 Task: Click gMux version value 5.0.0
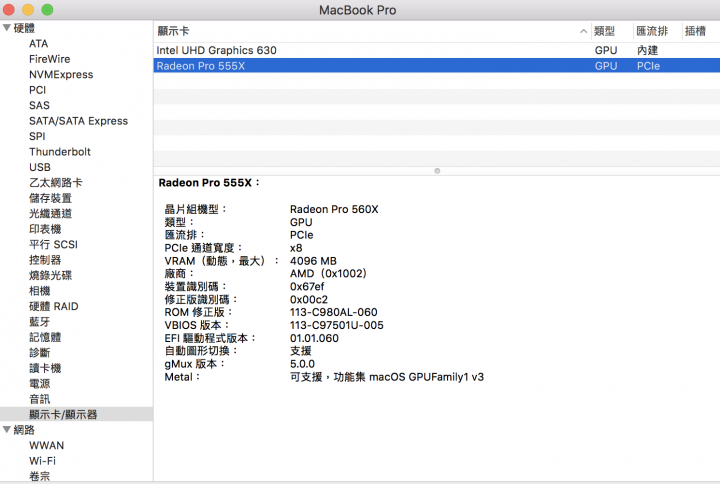point(302,364)
